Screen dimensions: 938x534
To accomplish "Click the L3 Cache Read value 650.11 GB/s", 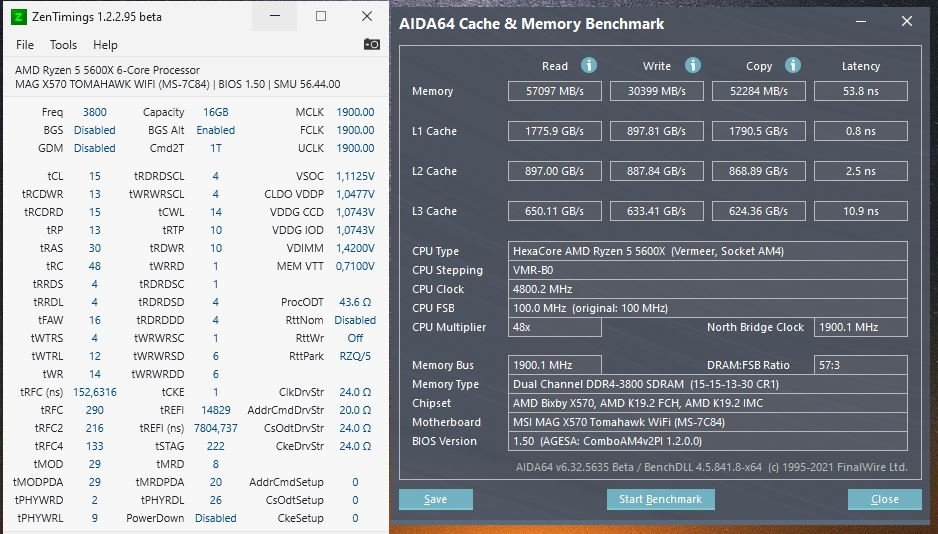I will (x=555, y=211).
